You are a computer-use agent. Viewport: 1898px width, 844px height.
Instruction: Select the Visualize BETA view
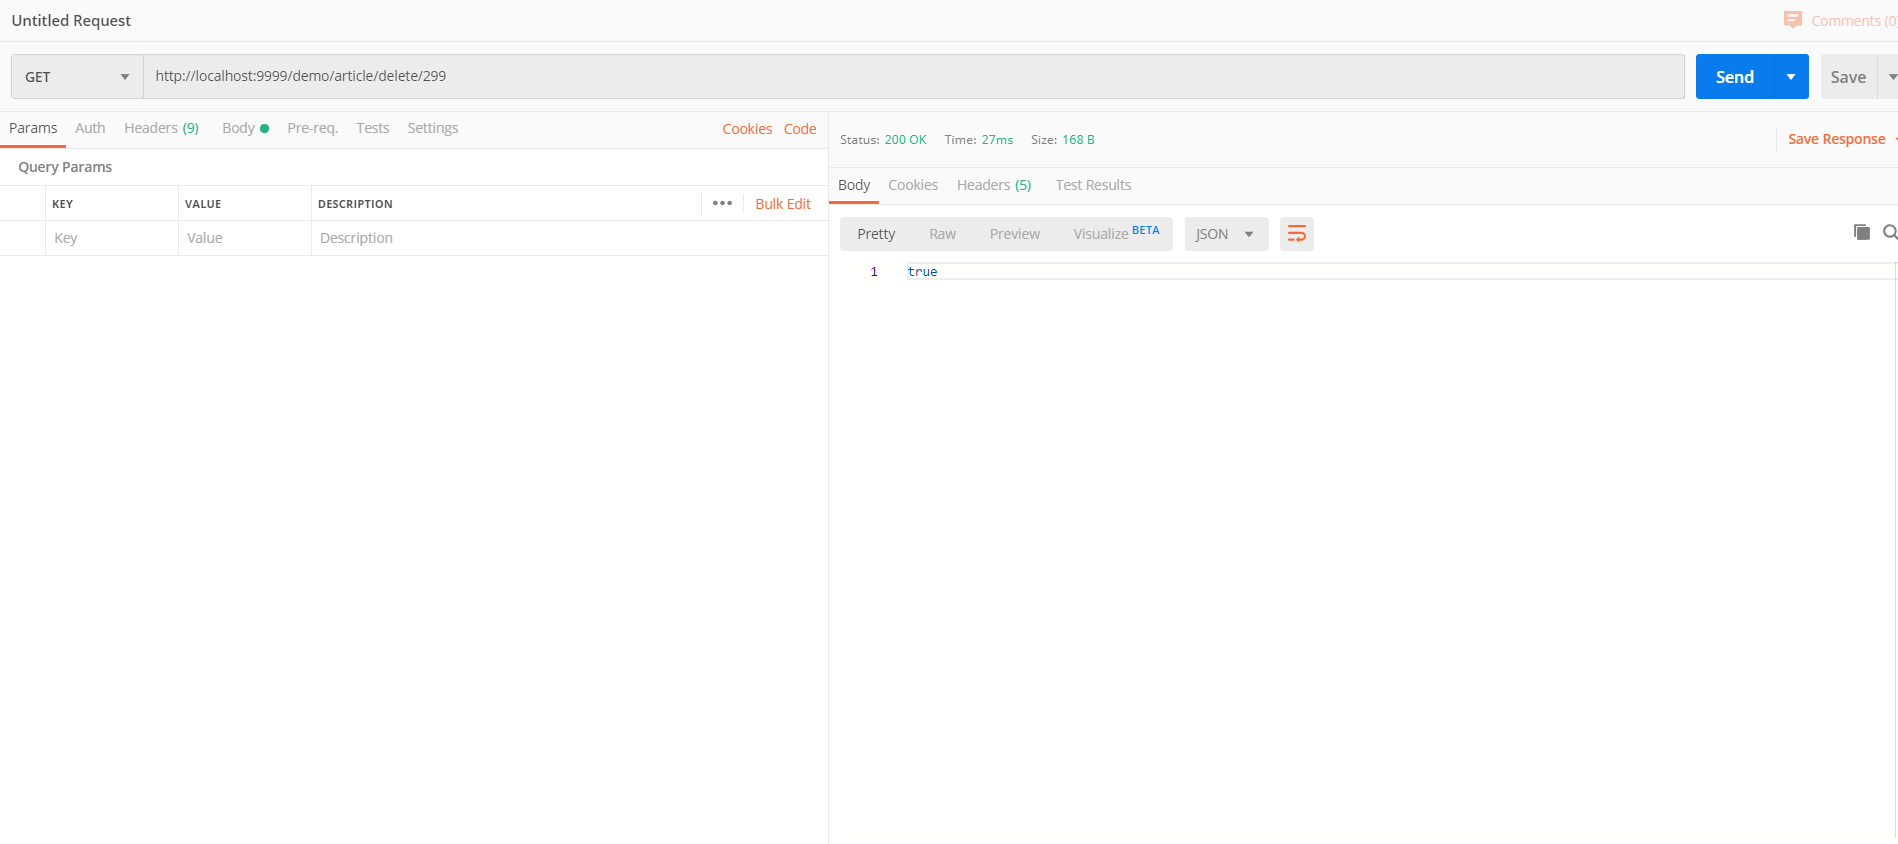pyautogui.click(x=1116, y=234)
